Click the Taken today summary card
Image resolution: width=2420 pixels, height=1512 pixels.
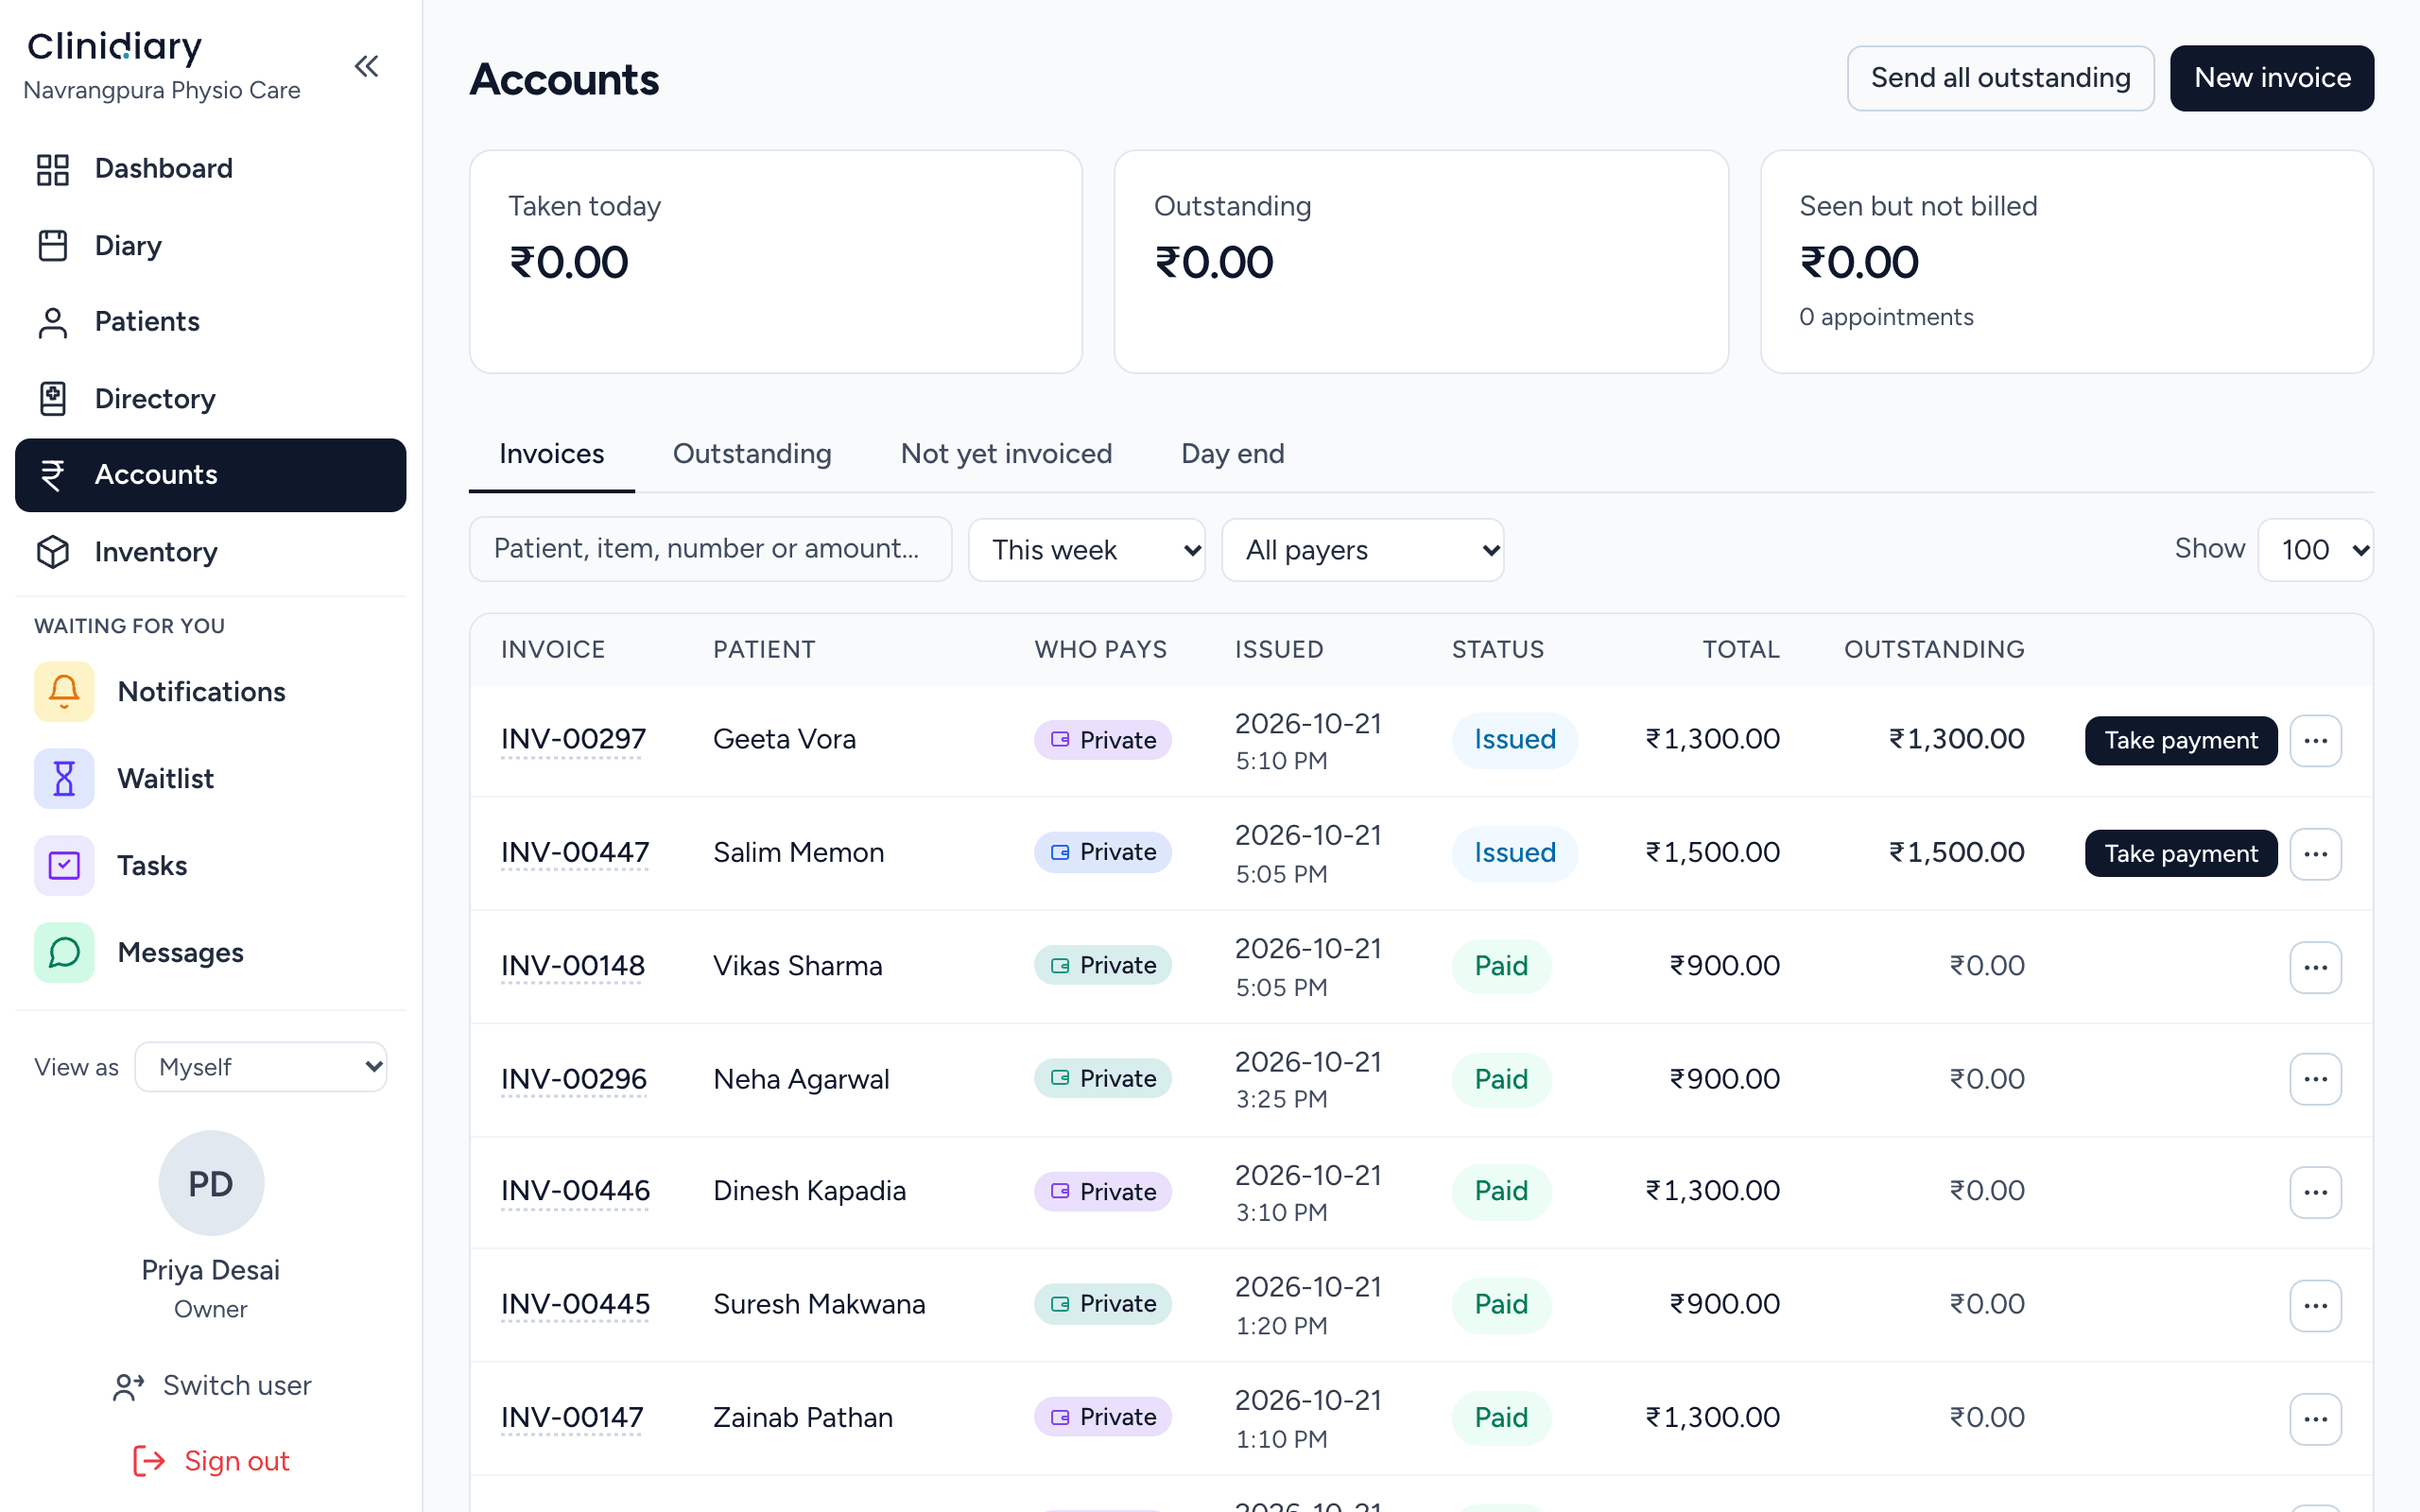tap(776, 262)
